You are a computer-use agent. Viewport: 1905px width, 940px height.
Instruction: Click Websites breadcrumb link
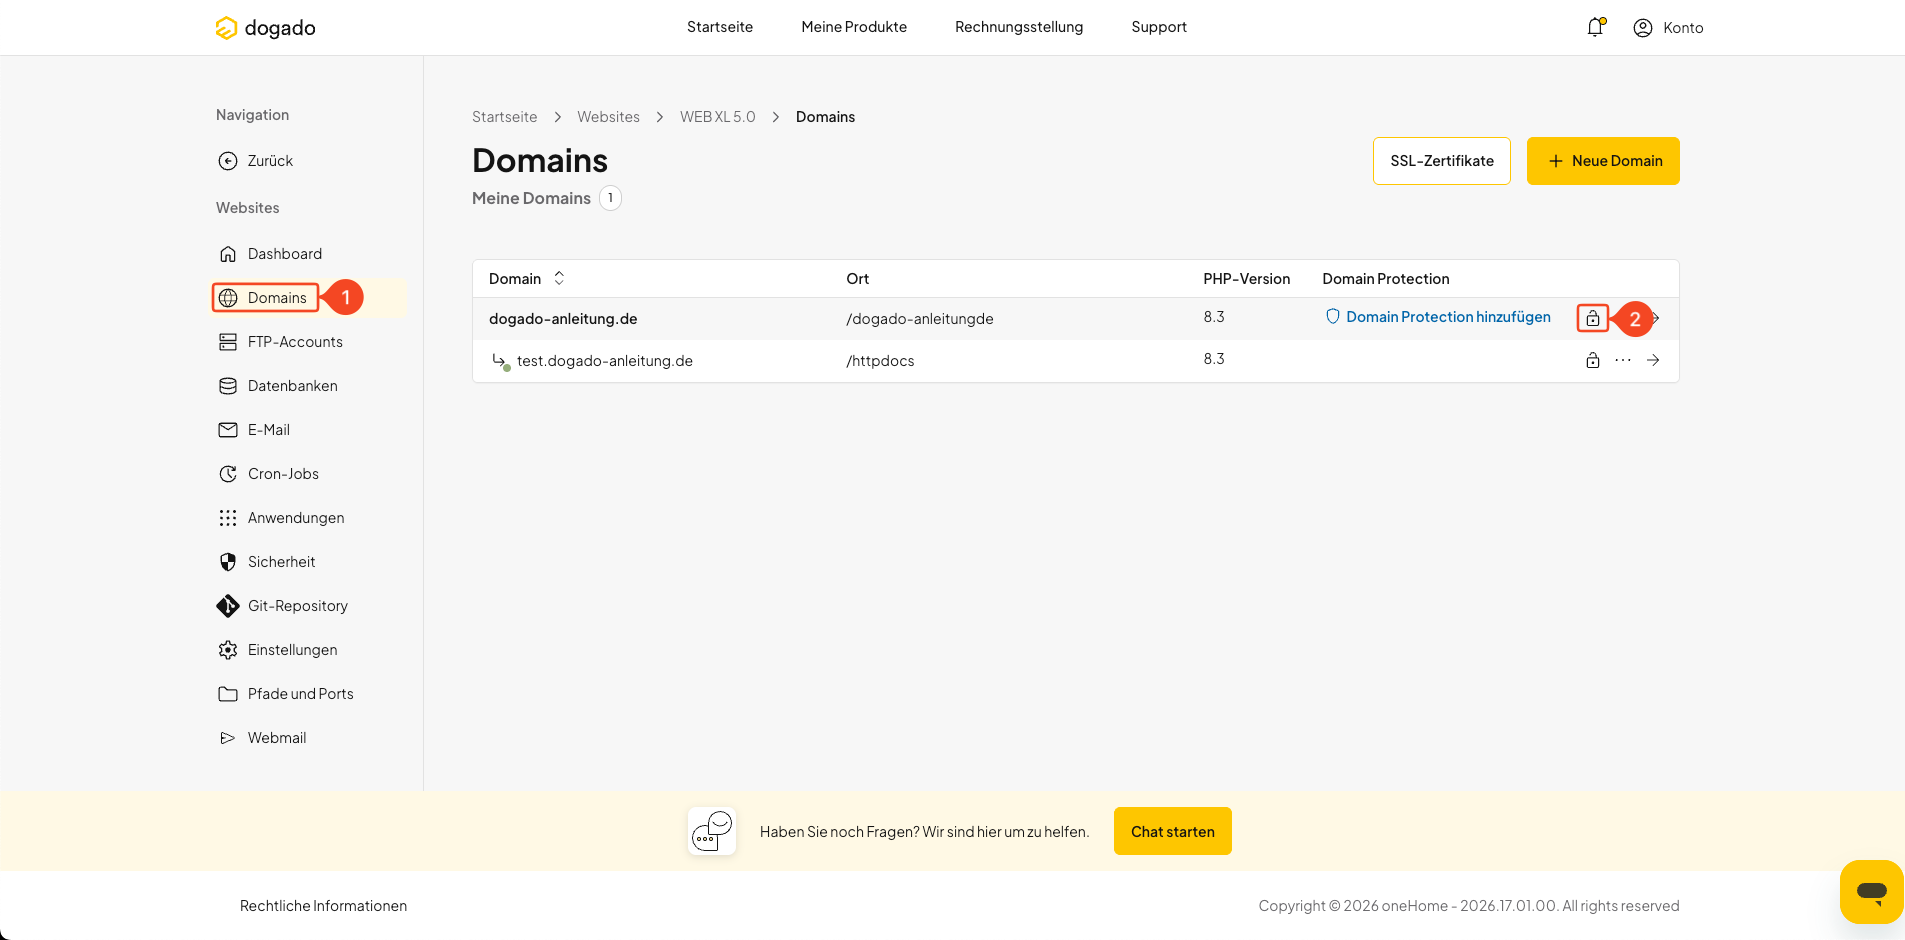(608, 117)
